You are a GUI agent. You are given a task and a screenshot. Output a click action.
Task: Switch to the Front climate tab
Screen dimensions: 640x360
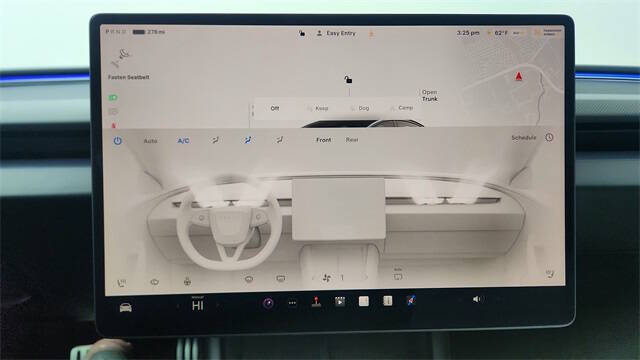click(x=324, y=140)
